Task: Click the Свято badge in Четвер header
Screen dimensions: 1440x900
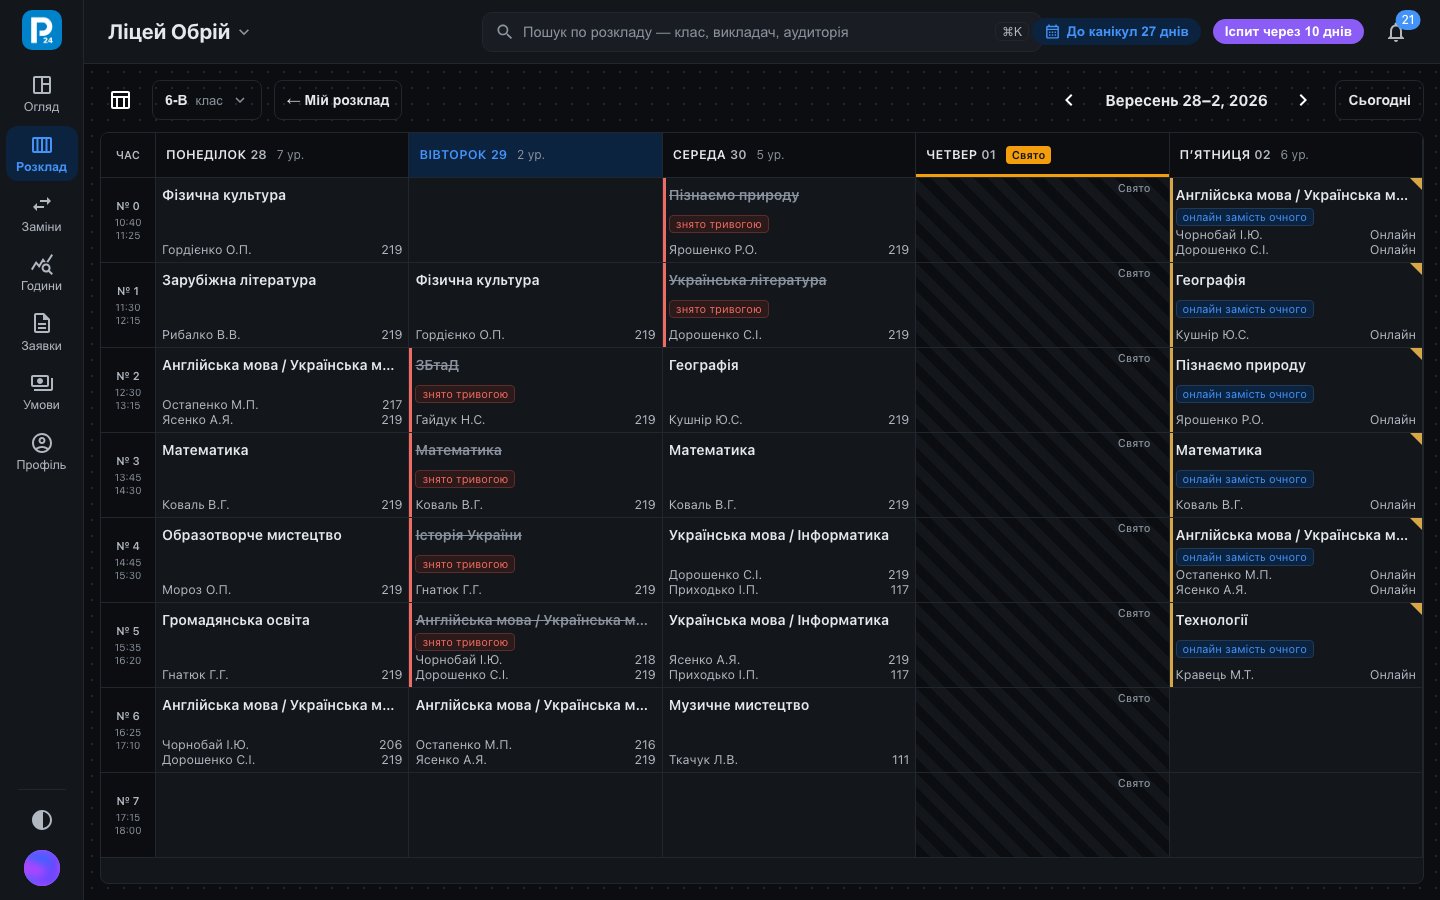Action: pos(1028,155)
